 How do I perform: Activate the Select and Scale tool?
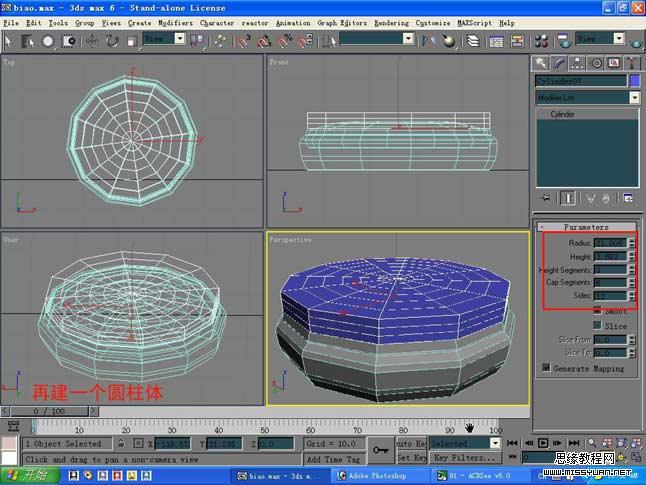131,41
